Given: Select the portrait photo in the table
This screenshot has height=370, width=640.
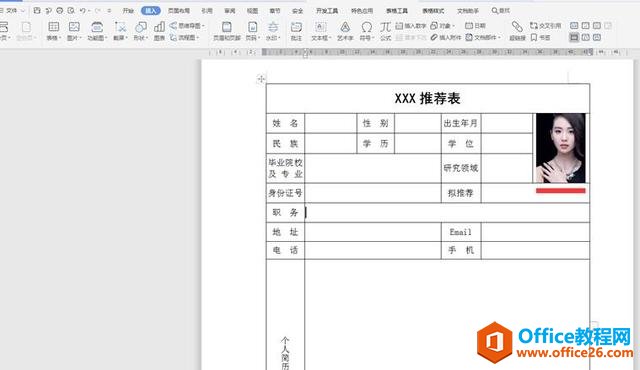Looking at the screenshot, I should point(560,148).
